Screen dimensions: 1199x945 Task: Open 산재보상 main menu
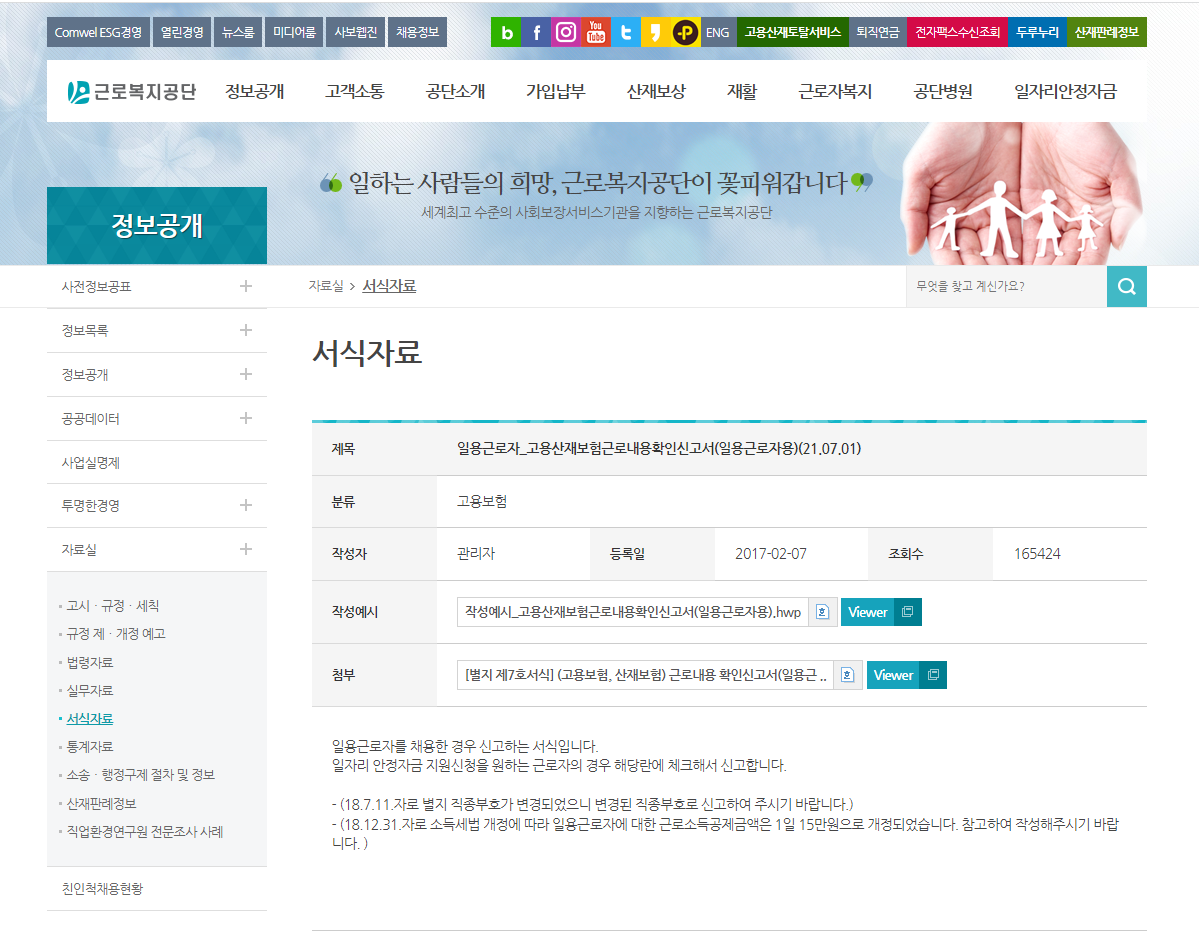pyautogui.click(x=656, y=92)
